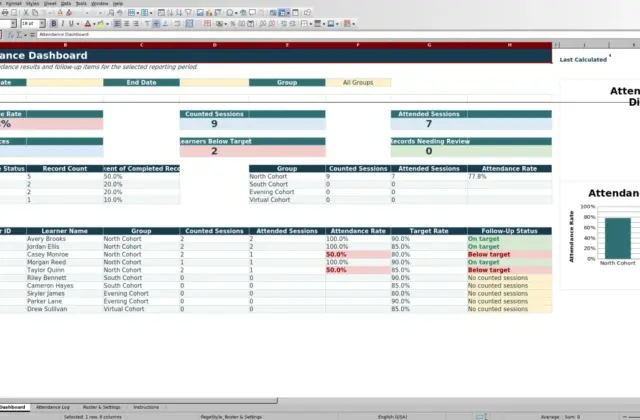
Task: Click the font color A swatch
Action: [x=87, y=24]
